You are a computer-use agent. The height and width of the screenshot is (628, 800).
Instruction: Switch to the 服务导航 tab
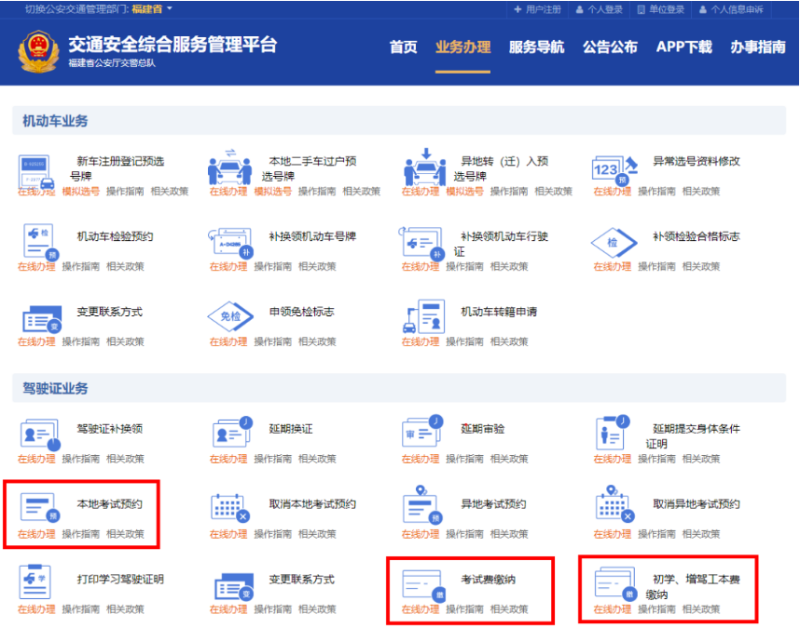(x=536, y=47)
